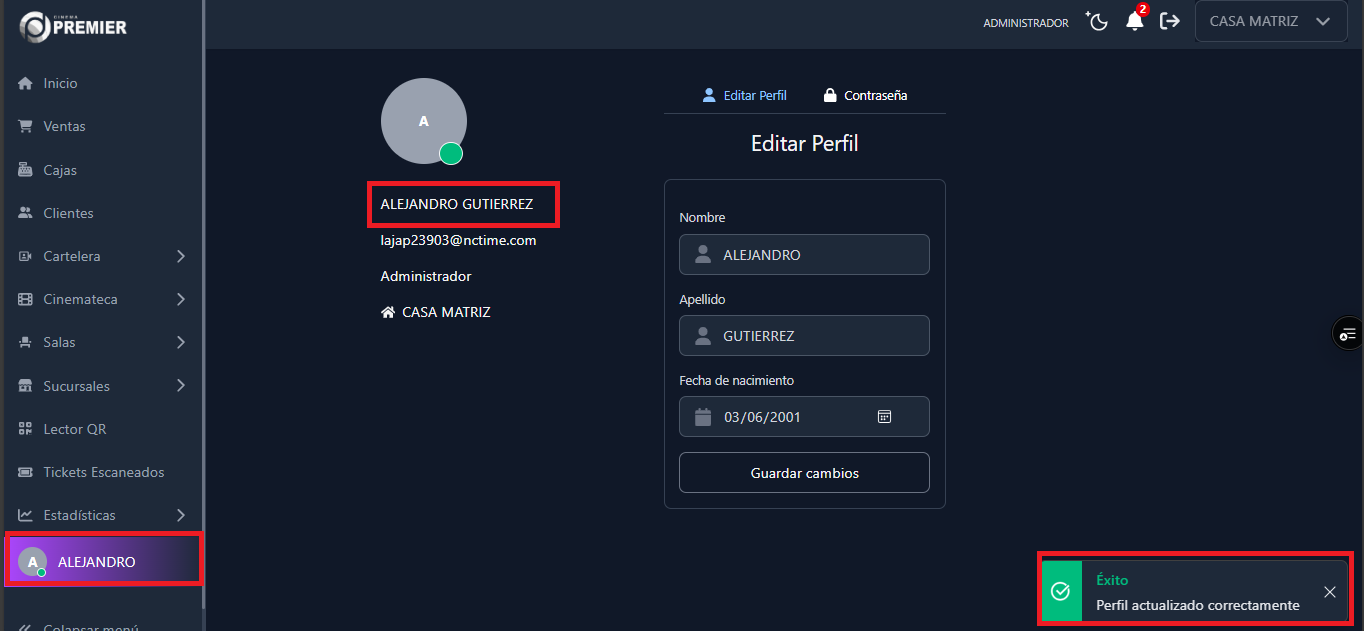Open the date picker calendar icon
Image resolution: width=1364 pixels, height=631 pixels.
point(884,417)
